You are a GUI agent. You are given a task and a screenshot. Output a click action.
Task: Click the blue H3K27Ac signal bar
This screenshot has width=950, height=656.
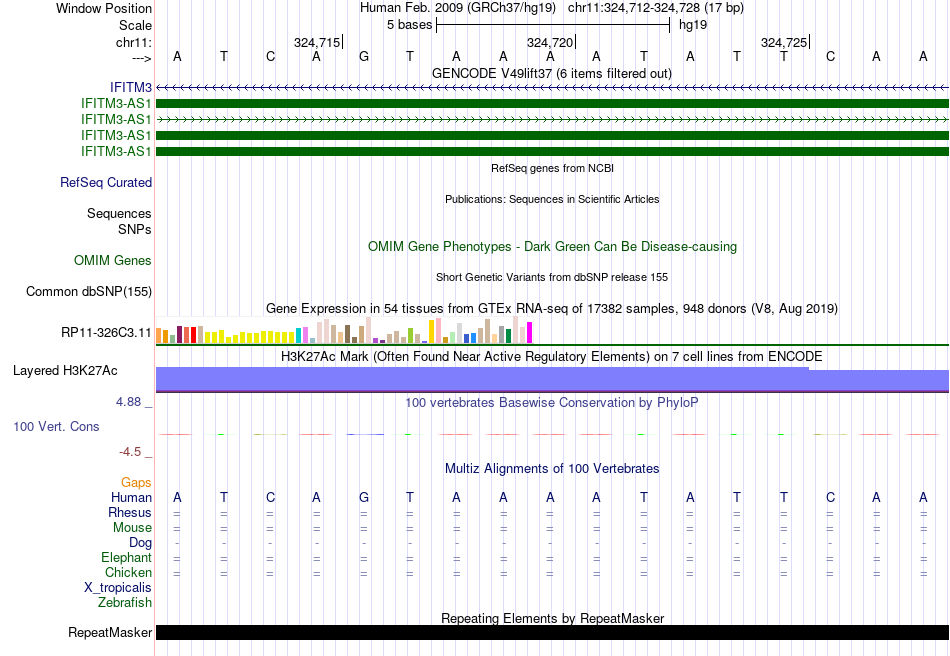pyautogui.click(x=553, y=380)
